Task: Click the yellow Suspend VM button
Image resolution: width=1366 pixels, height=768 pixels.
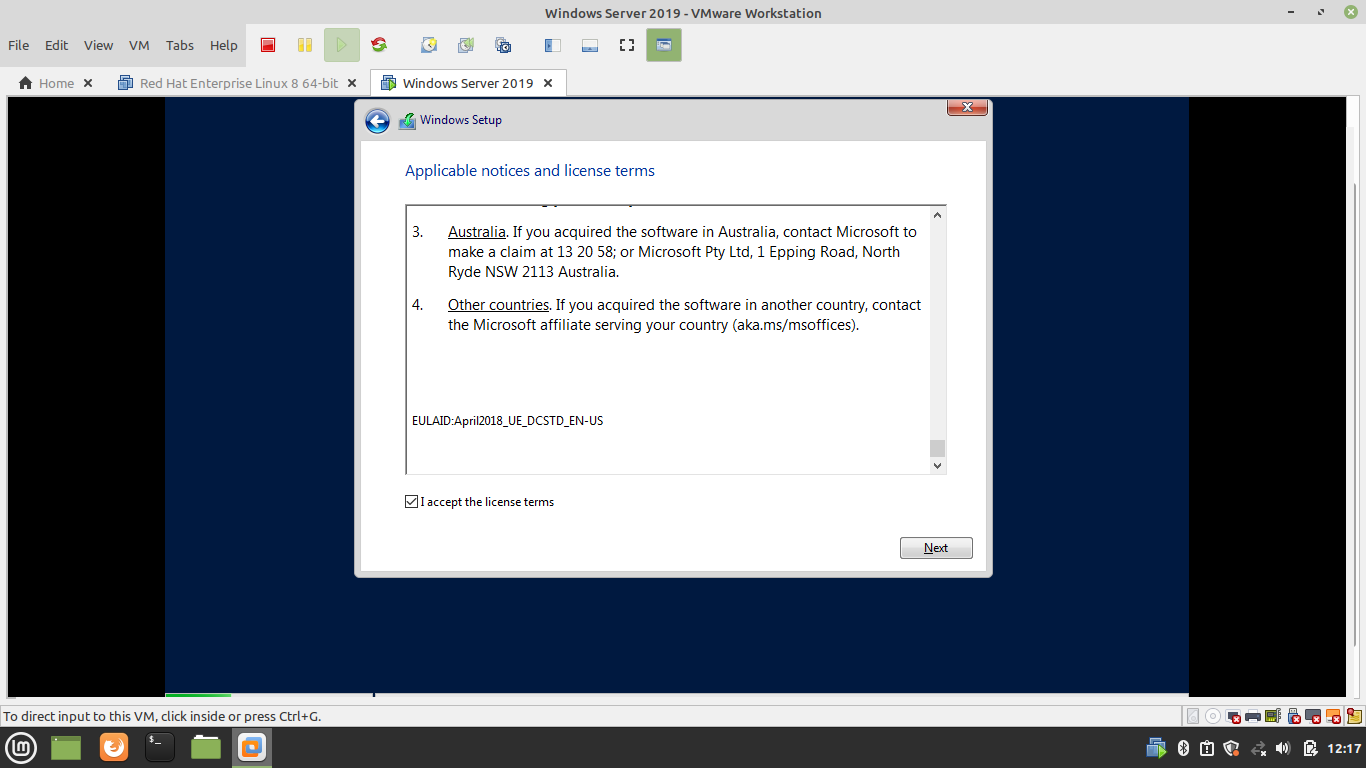Action: tap(305, 45)
